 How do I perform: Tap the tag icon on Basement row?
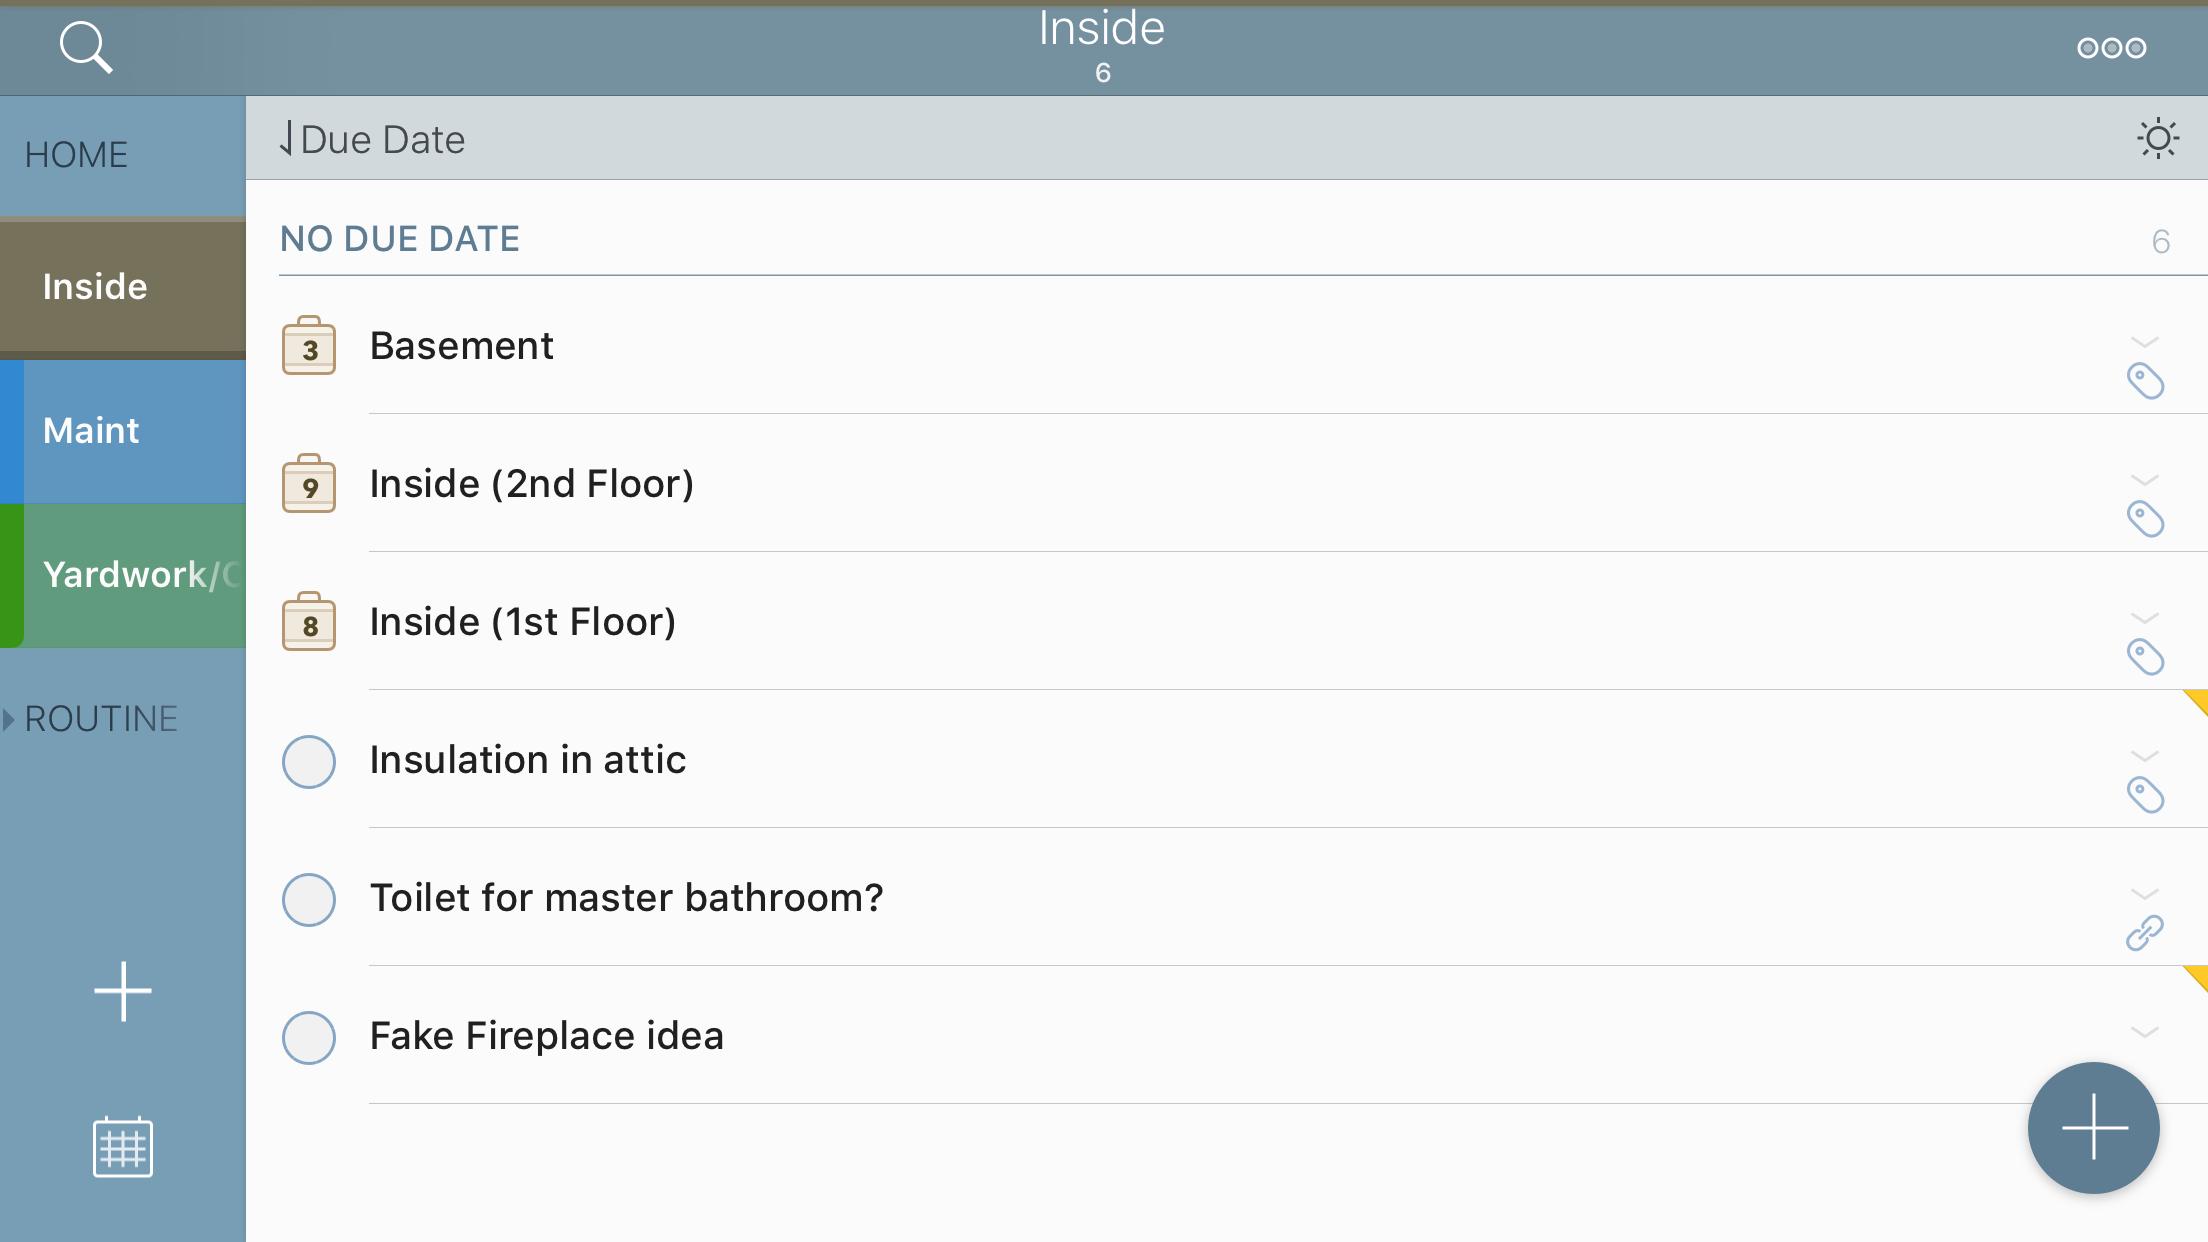click(2145, 381)
